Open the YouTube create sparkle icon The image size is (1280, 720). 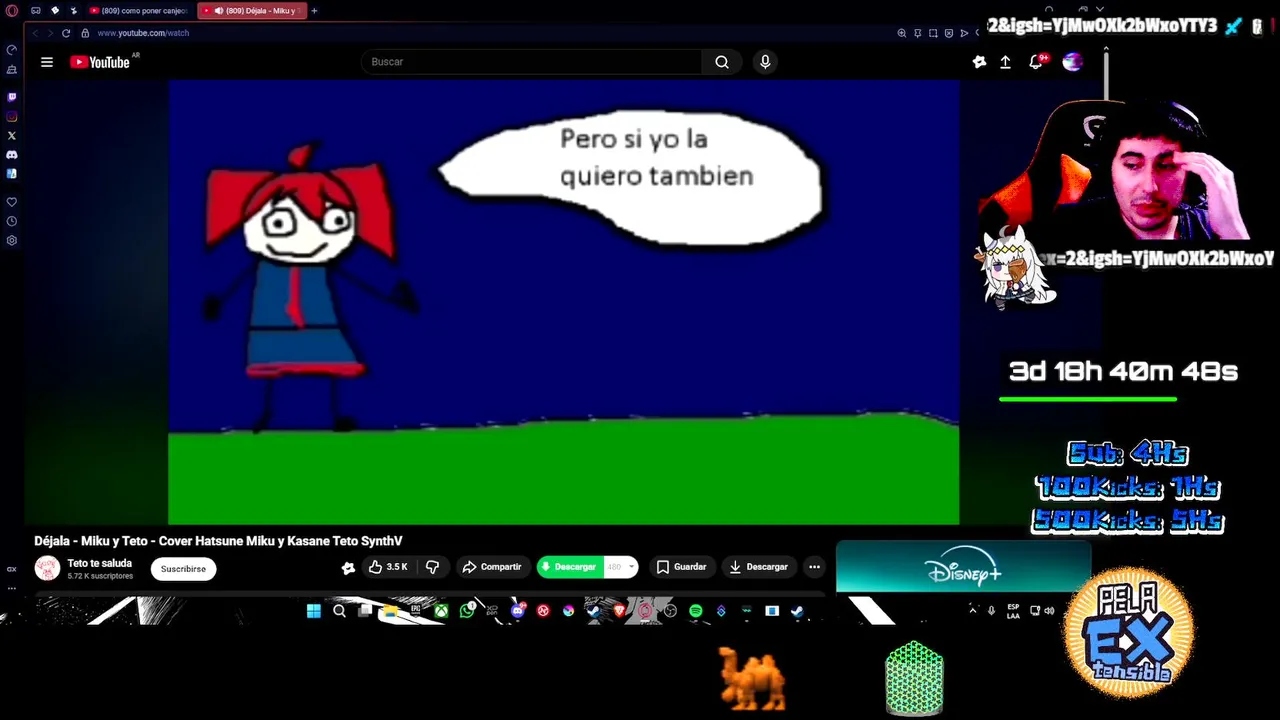click(x=979, y=62)
